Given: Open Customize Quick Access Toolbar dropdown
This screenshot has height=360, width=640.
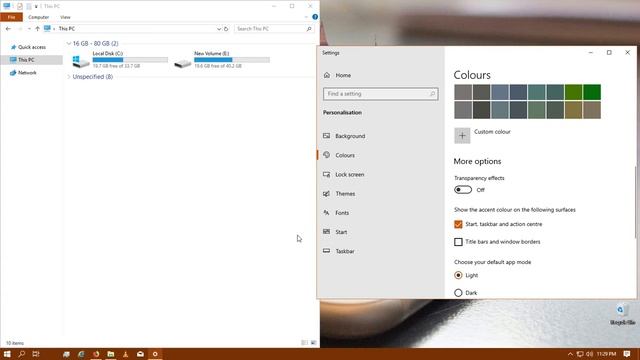Looking at the screenshot, I should tap(36, 7).
